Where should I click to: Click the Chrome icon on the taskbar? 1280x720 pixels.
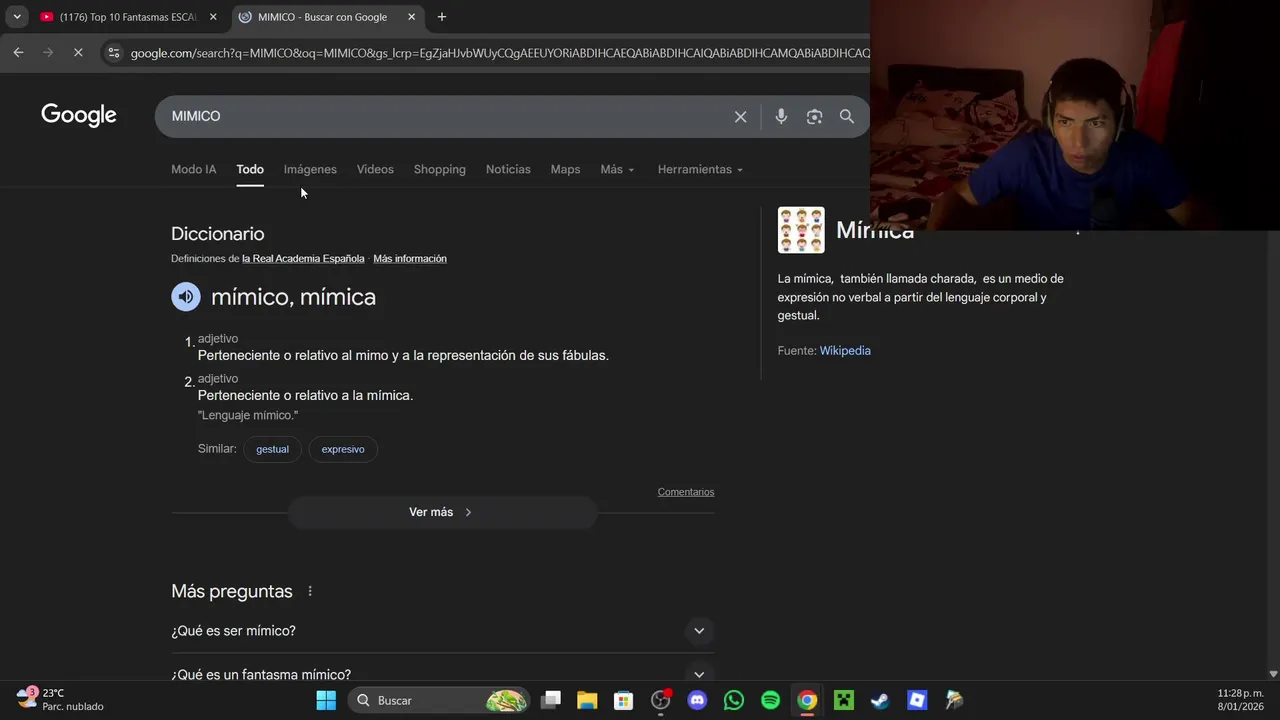tap(807, 700)
